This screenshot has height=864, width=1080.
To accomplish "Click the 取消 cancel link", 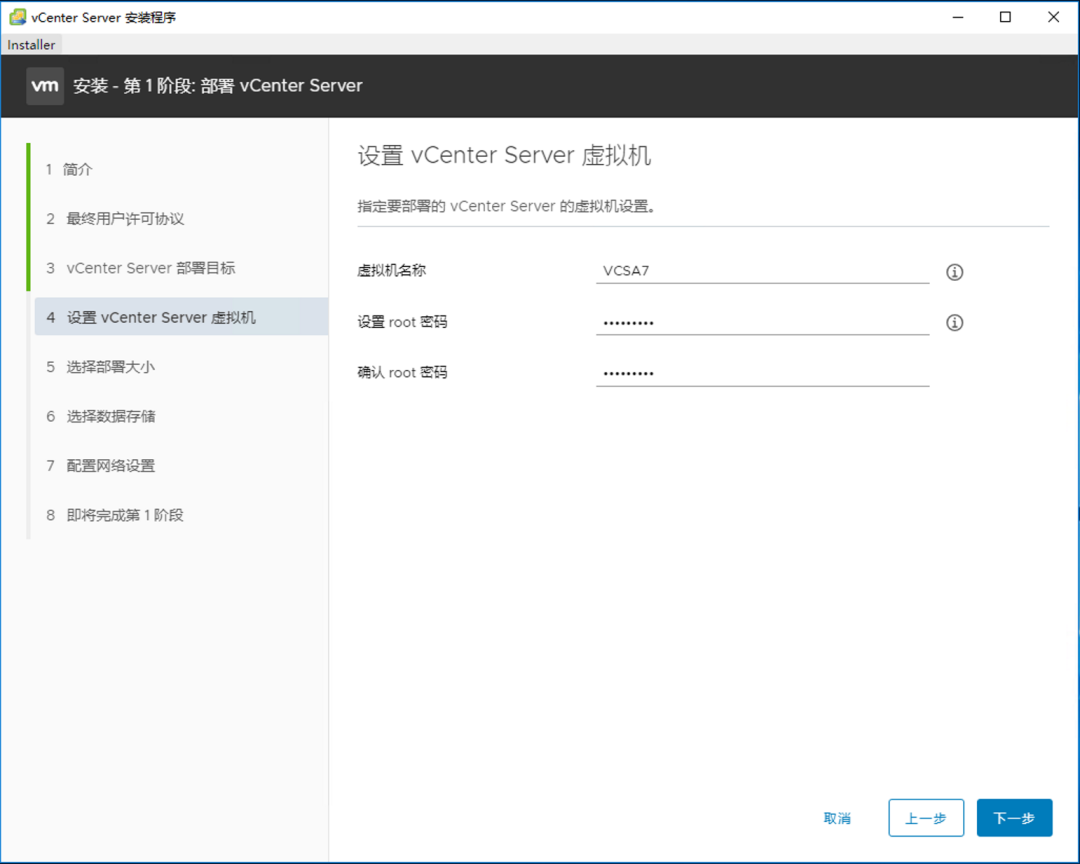I will point(837,818).
